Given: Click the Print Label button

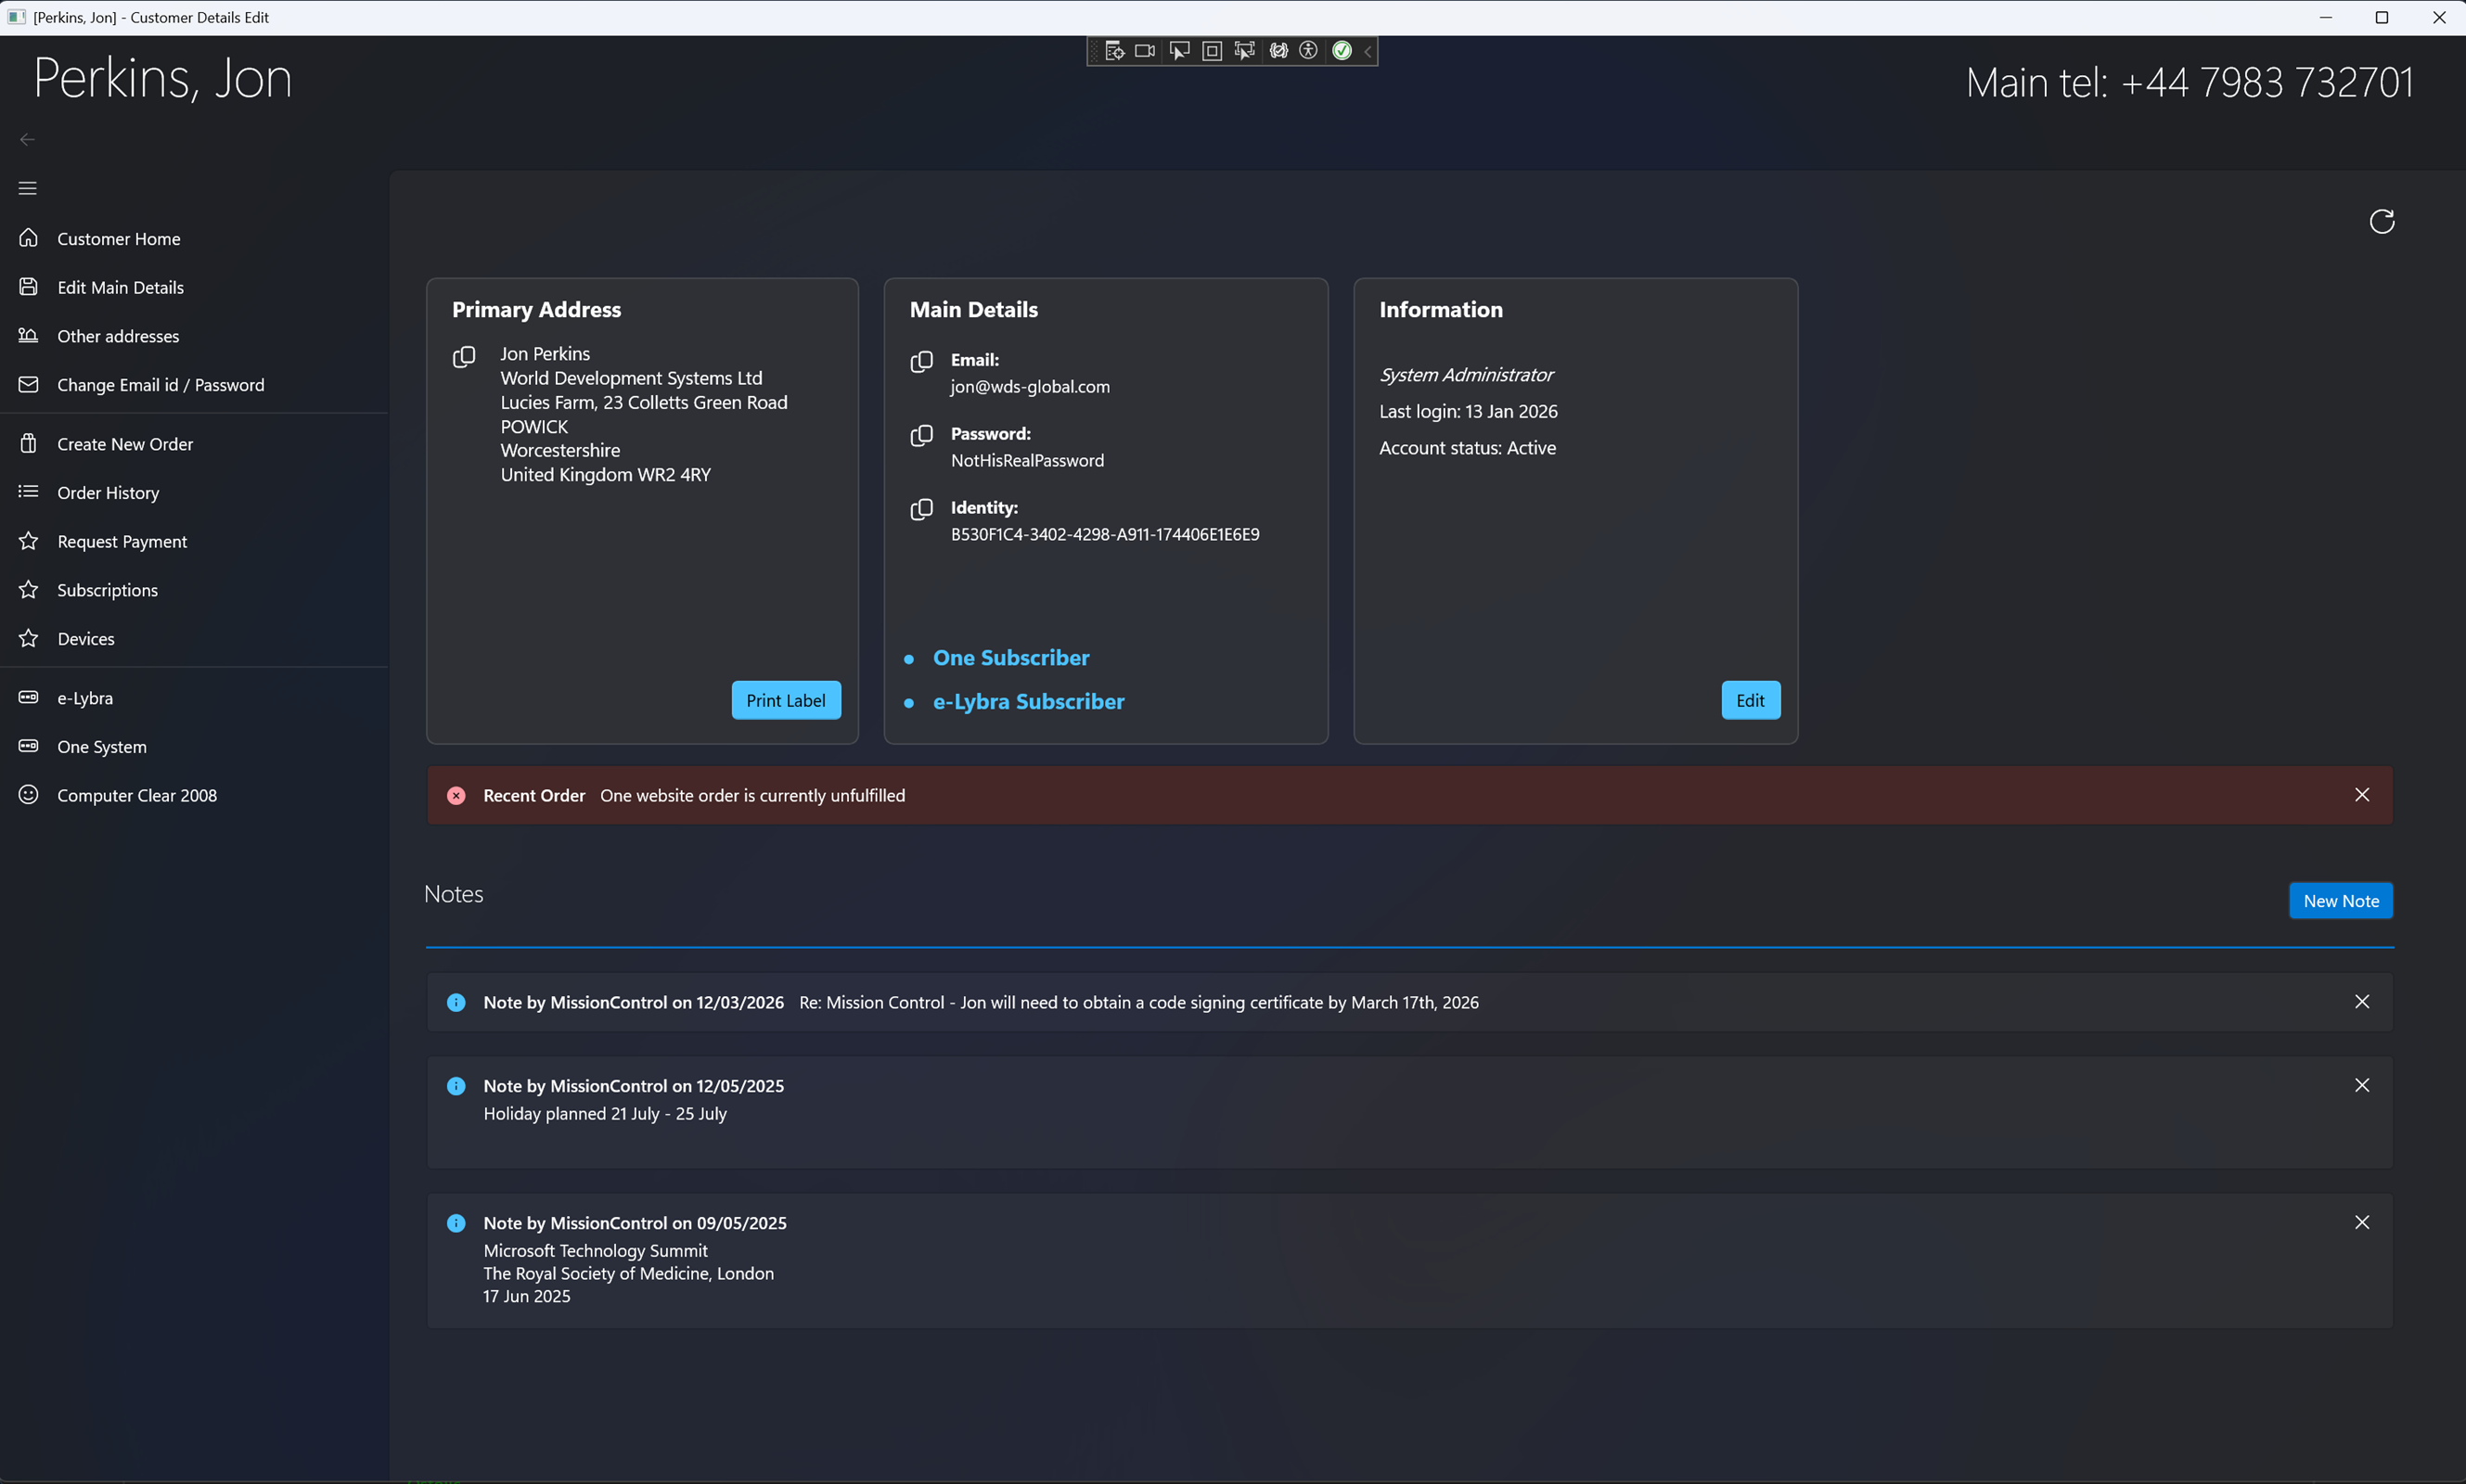Looking at the screenshot, I should pyautogui.click(x=785, y=700).
